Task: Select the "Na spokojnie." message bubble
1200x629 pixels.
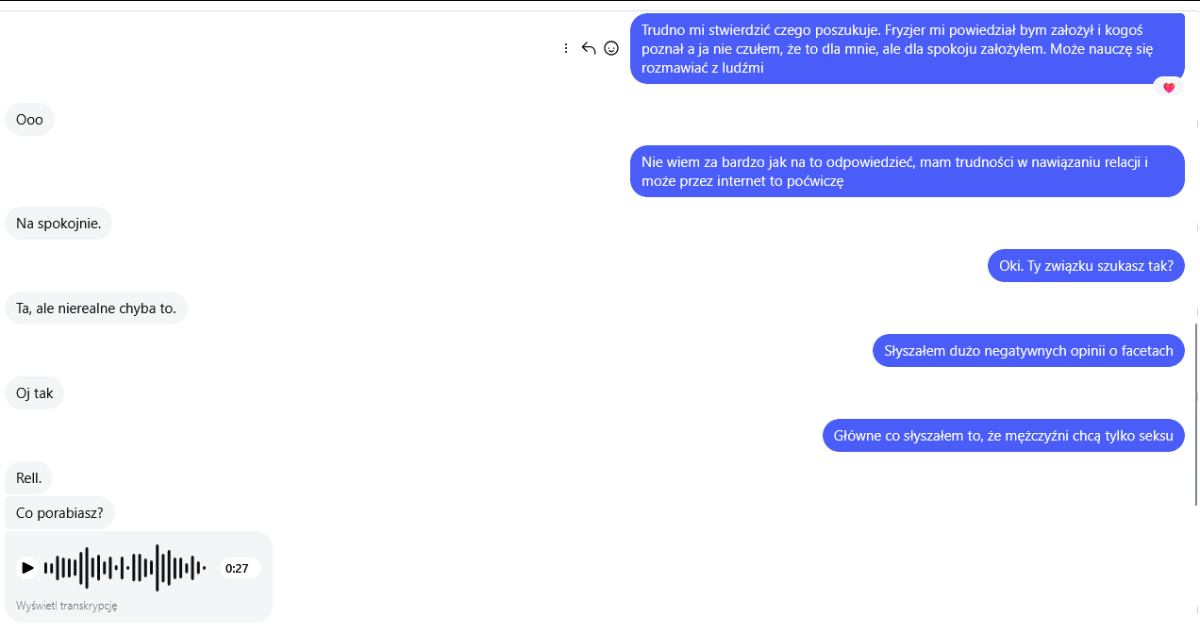Action: [x=58, y=223]
